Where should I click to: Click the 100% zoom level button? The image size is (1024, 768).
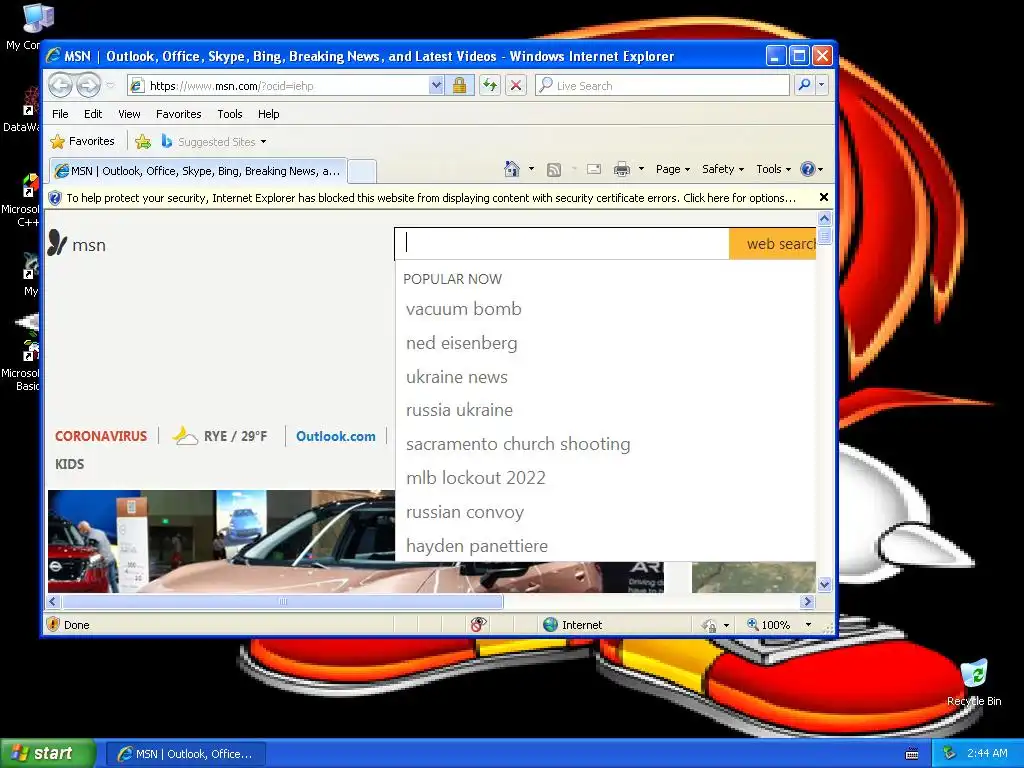pos(769,625)
